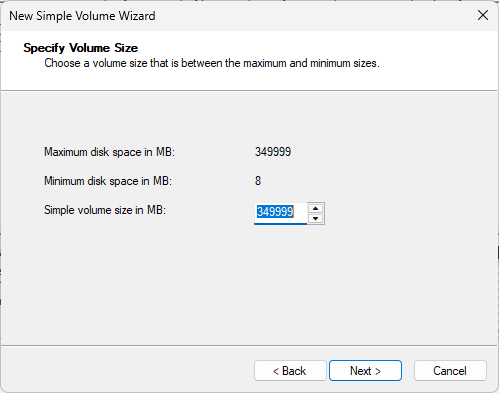Screen dimensions: 499x393
Task: Decrease volume size with the down spinner arrow
Action: (316, 219)
